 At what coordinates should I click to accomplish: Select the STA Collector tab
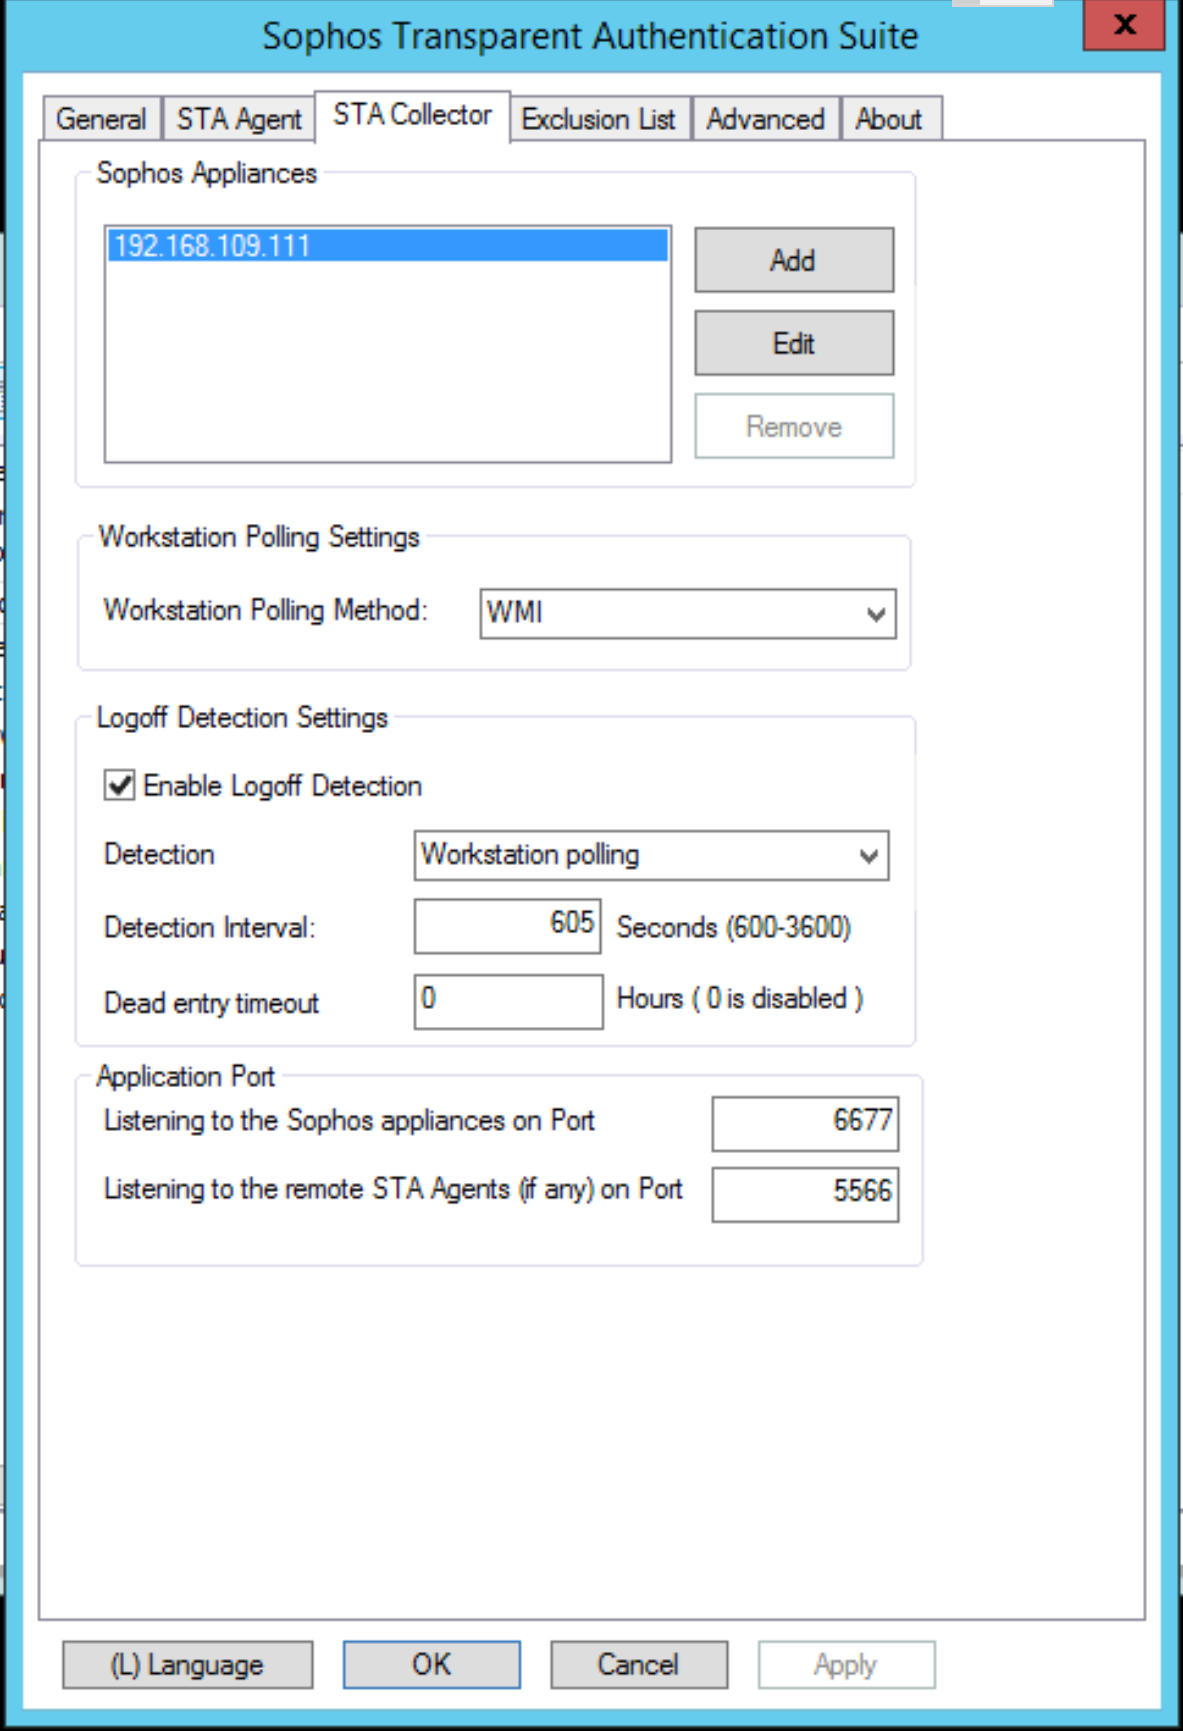pos(412,115)
